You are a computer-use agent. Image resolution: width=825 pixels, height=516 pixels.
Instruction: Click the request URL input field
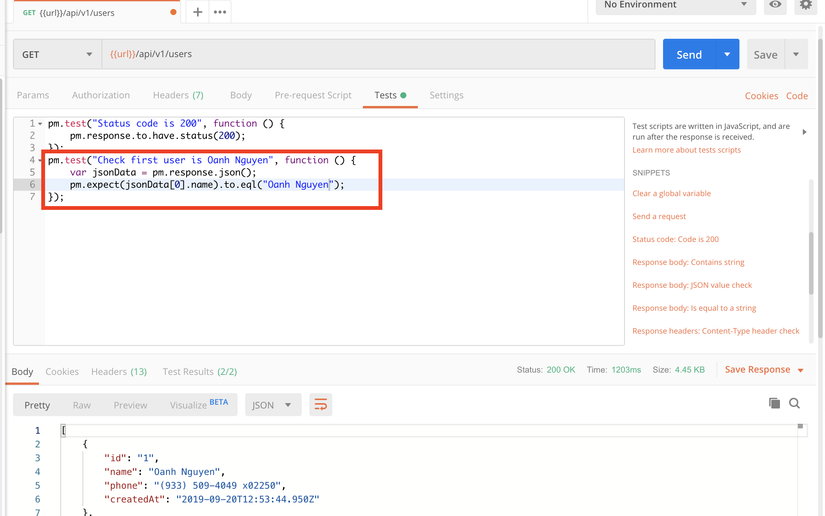[378, 54]
